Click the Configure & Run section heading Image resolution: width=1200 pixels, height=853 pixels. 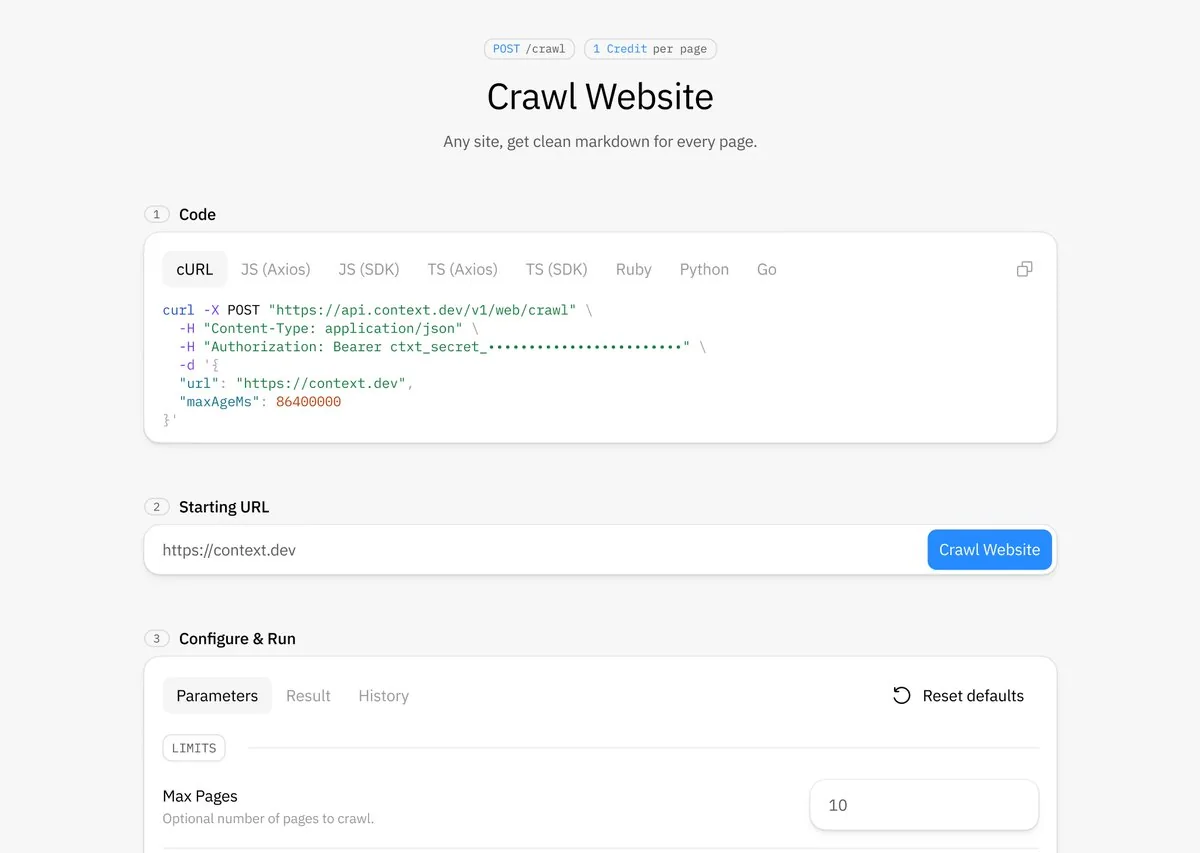point(237,639)
